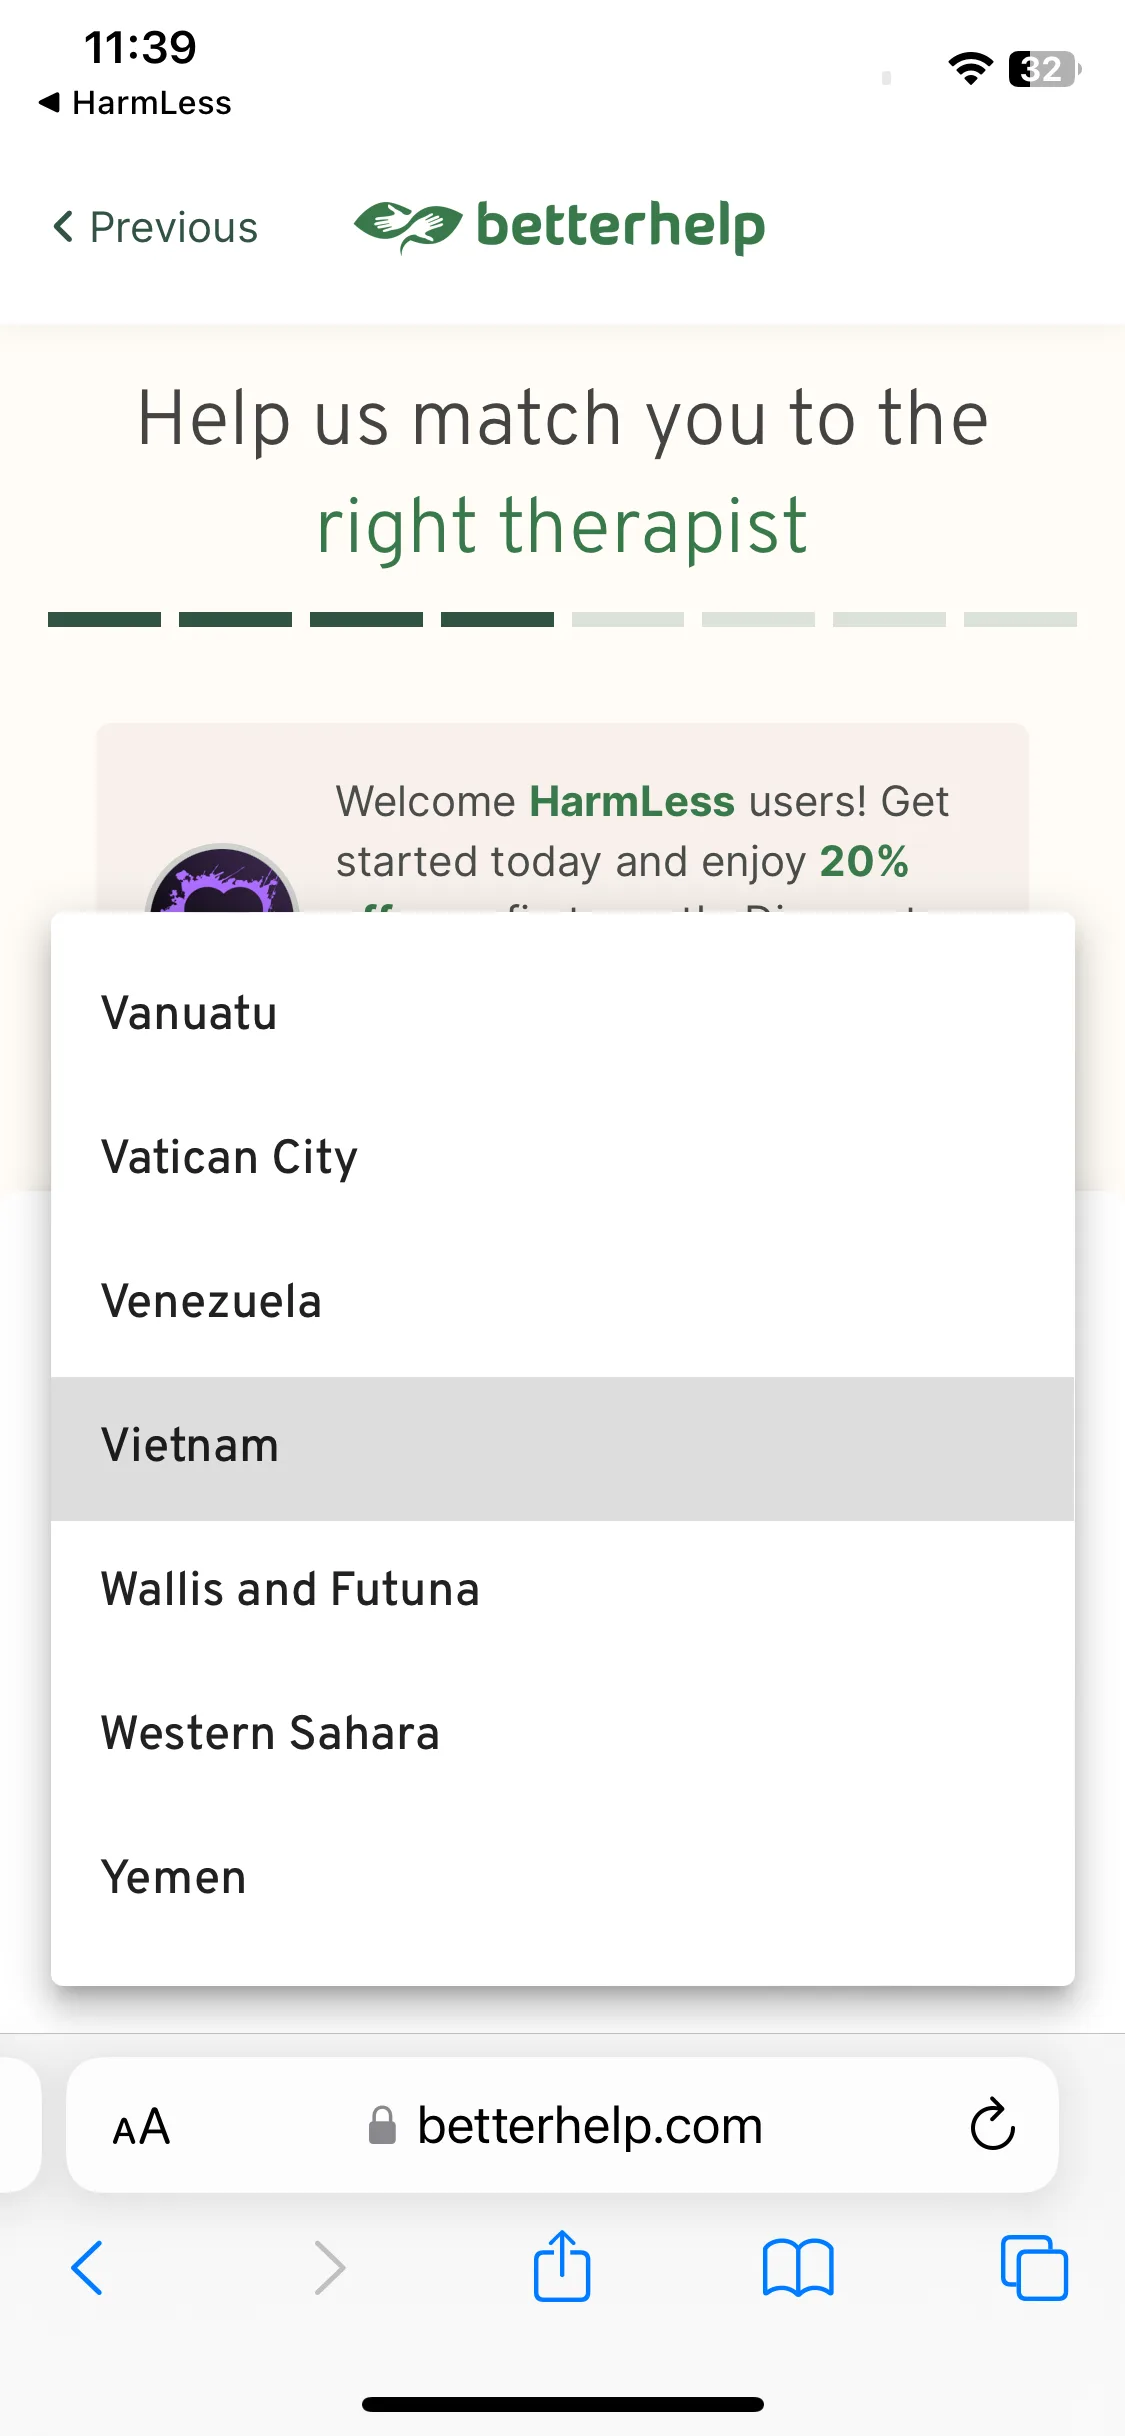Open Safari bookmarks book icon
Image resolution: width=1125 pixels, height=2436 pixels.
click(798, 2267)
